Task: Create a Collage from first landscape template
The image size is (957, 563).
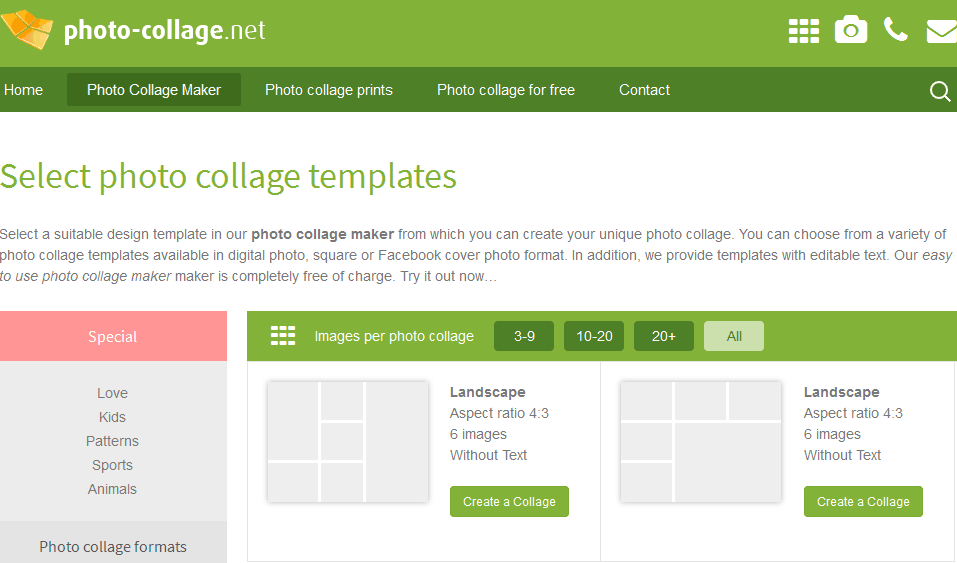Action: pyautogui.click(x=509, y=501)
